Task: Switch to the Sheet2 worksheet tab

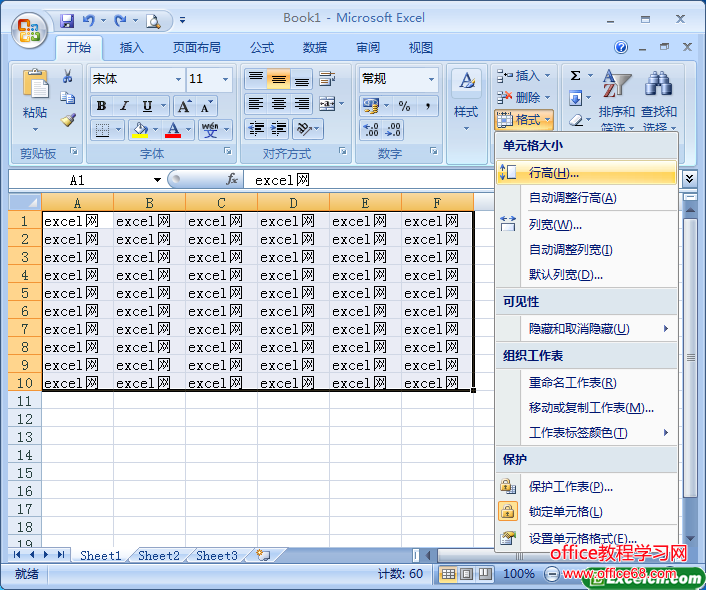Action: coord(159,556)
